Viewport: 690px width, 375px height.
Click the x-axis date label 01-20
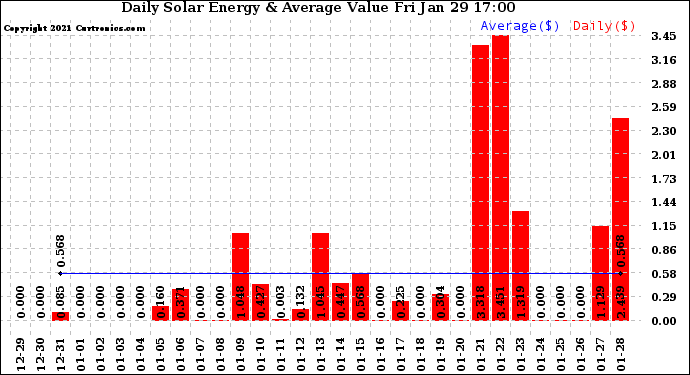click(461, 355)
